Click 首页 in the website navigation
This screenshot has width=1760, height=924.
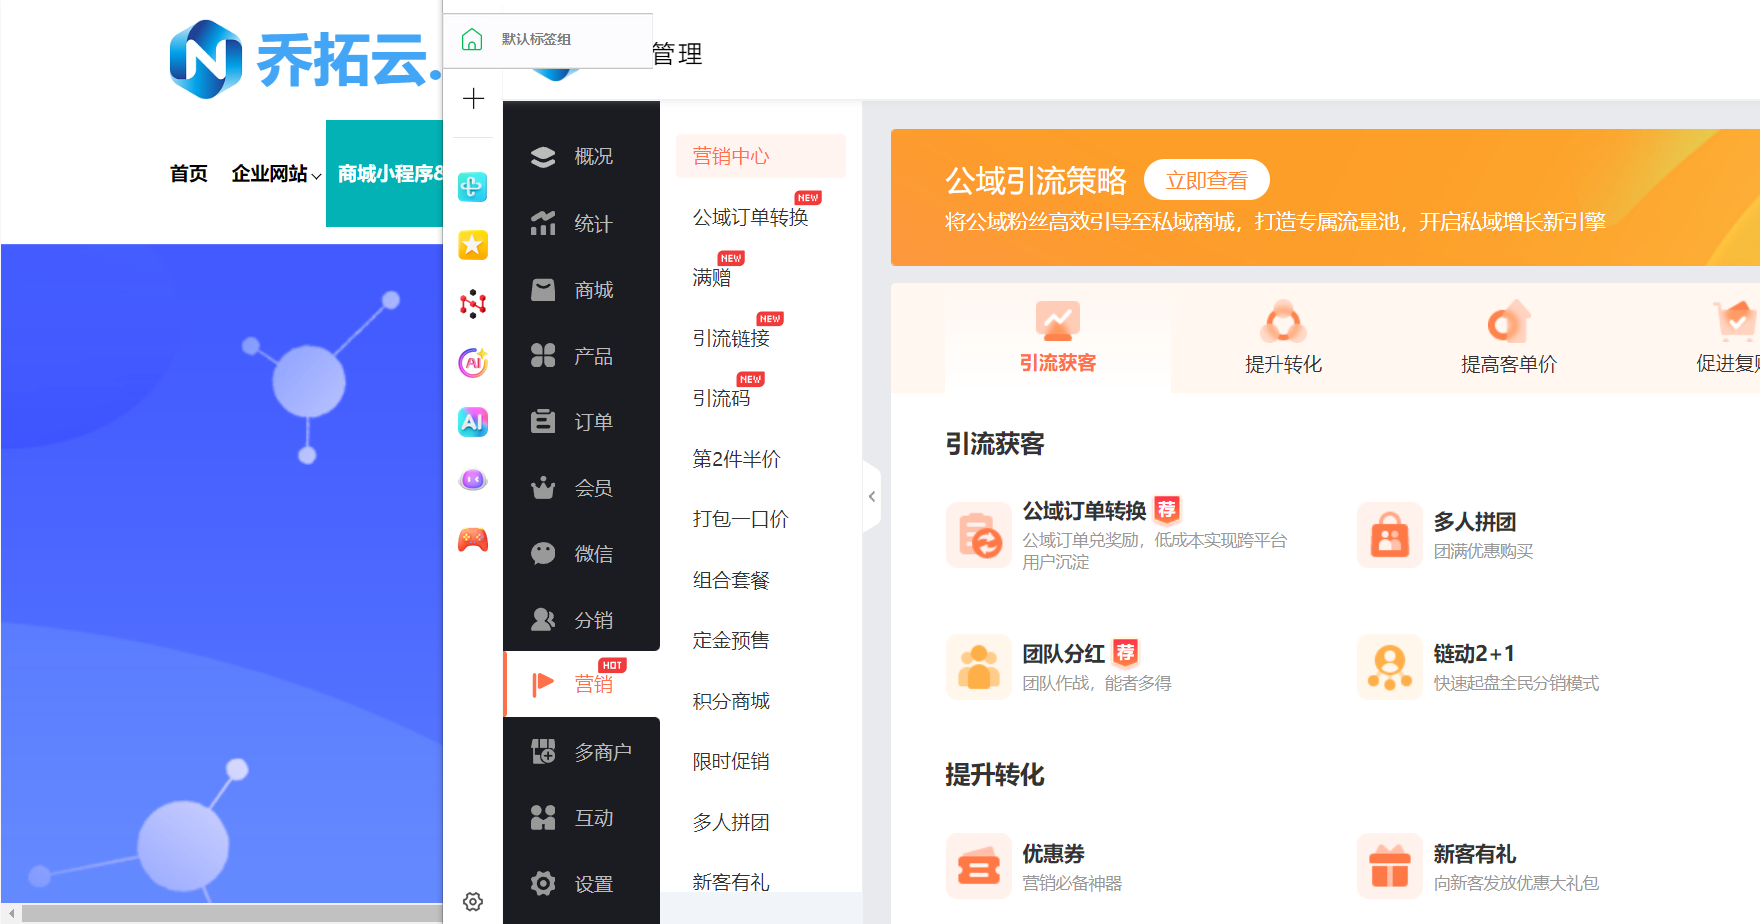189,174
